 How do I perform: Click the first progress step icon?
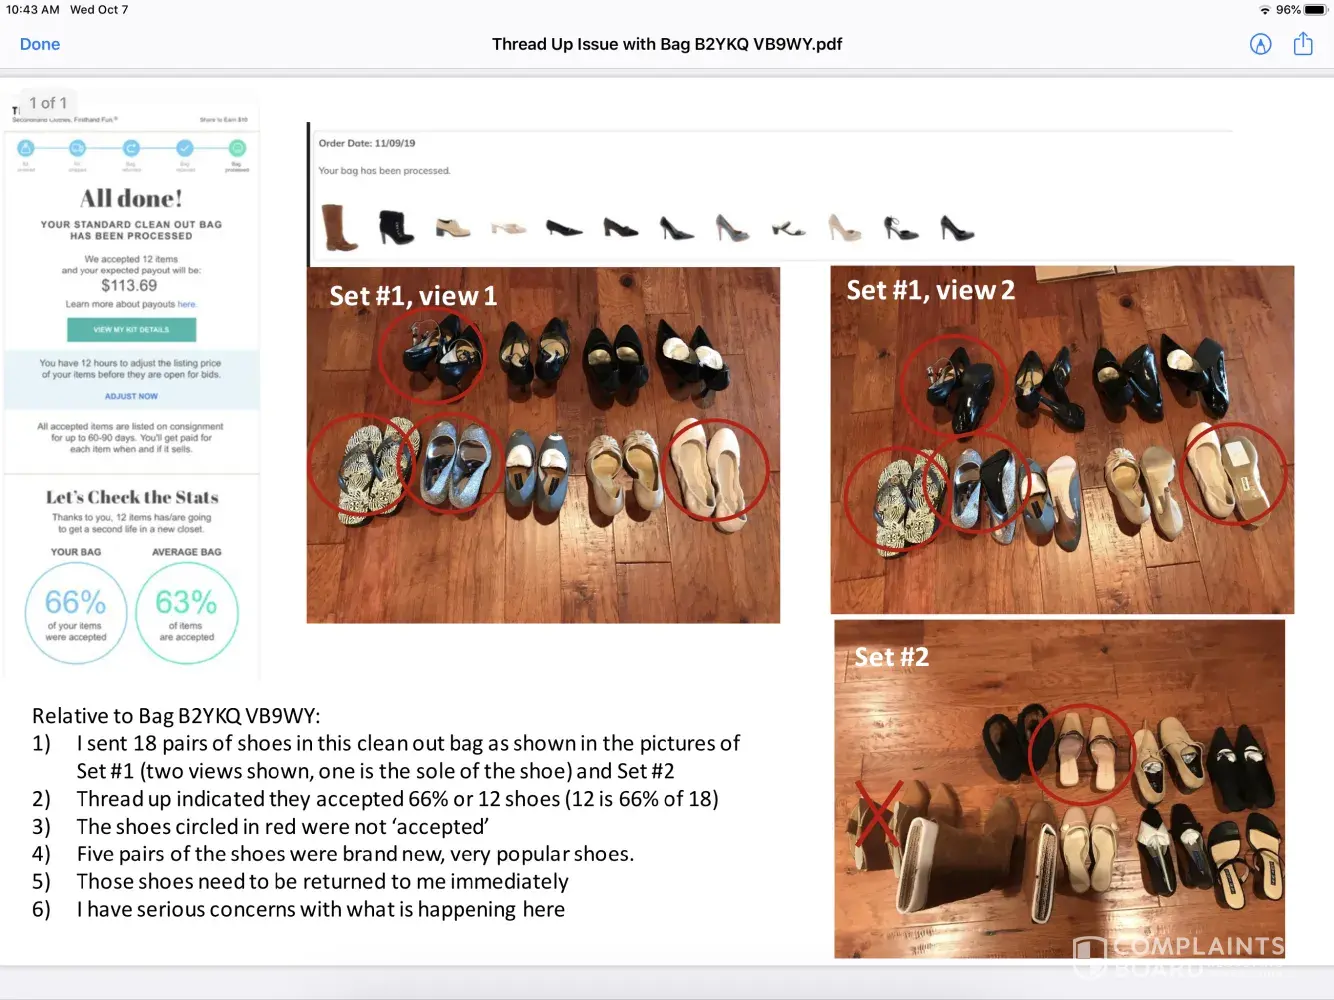26,148
